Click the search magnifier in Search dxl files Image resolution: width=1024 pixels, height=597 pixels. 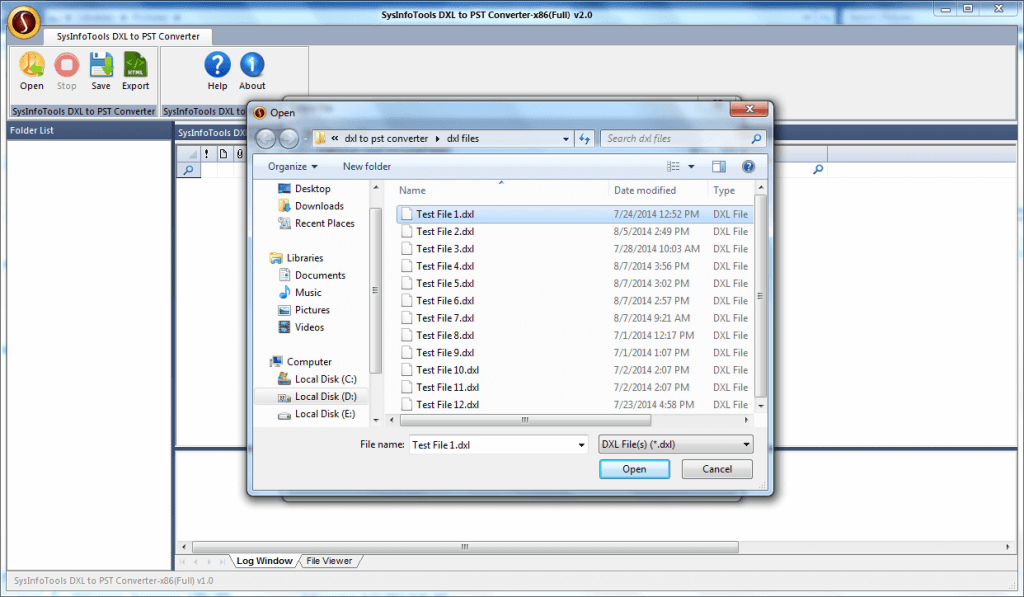click(x=756, y=138)
